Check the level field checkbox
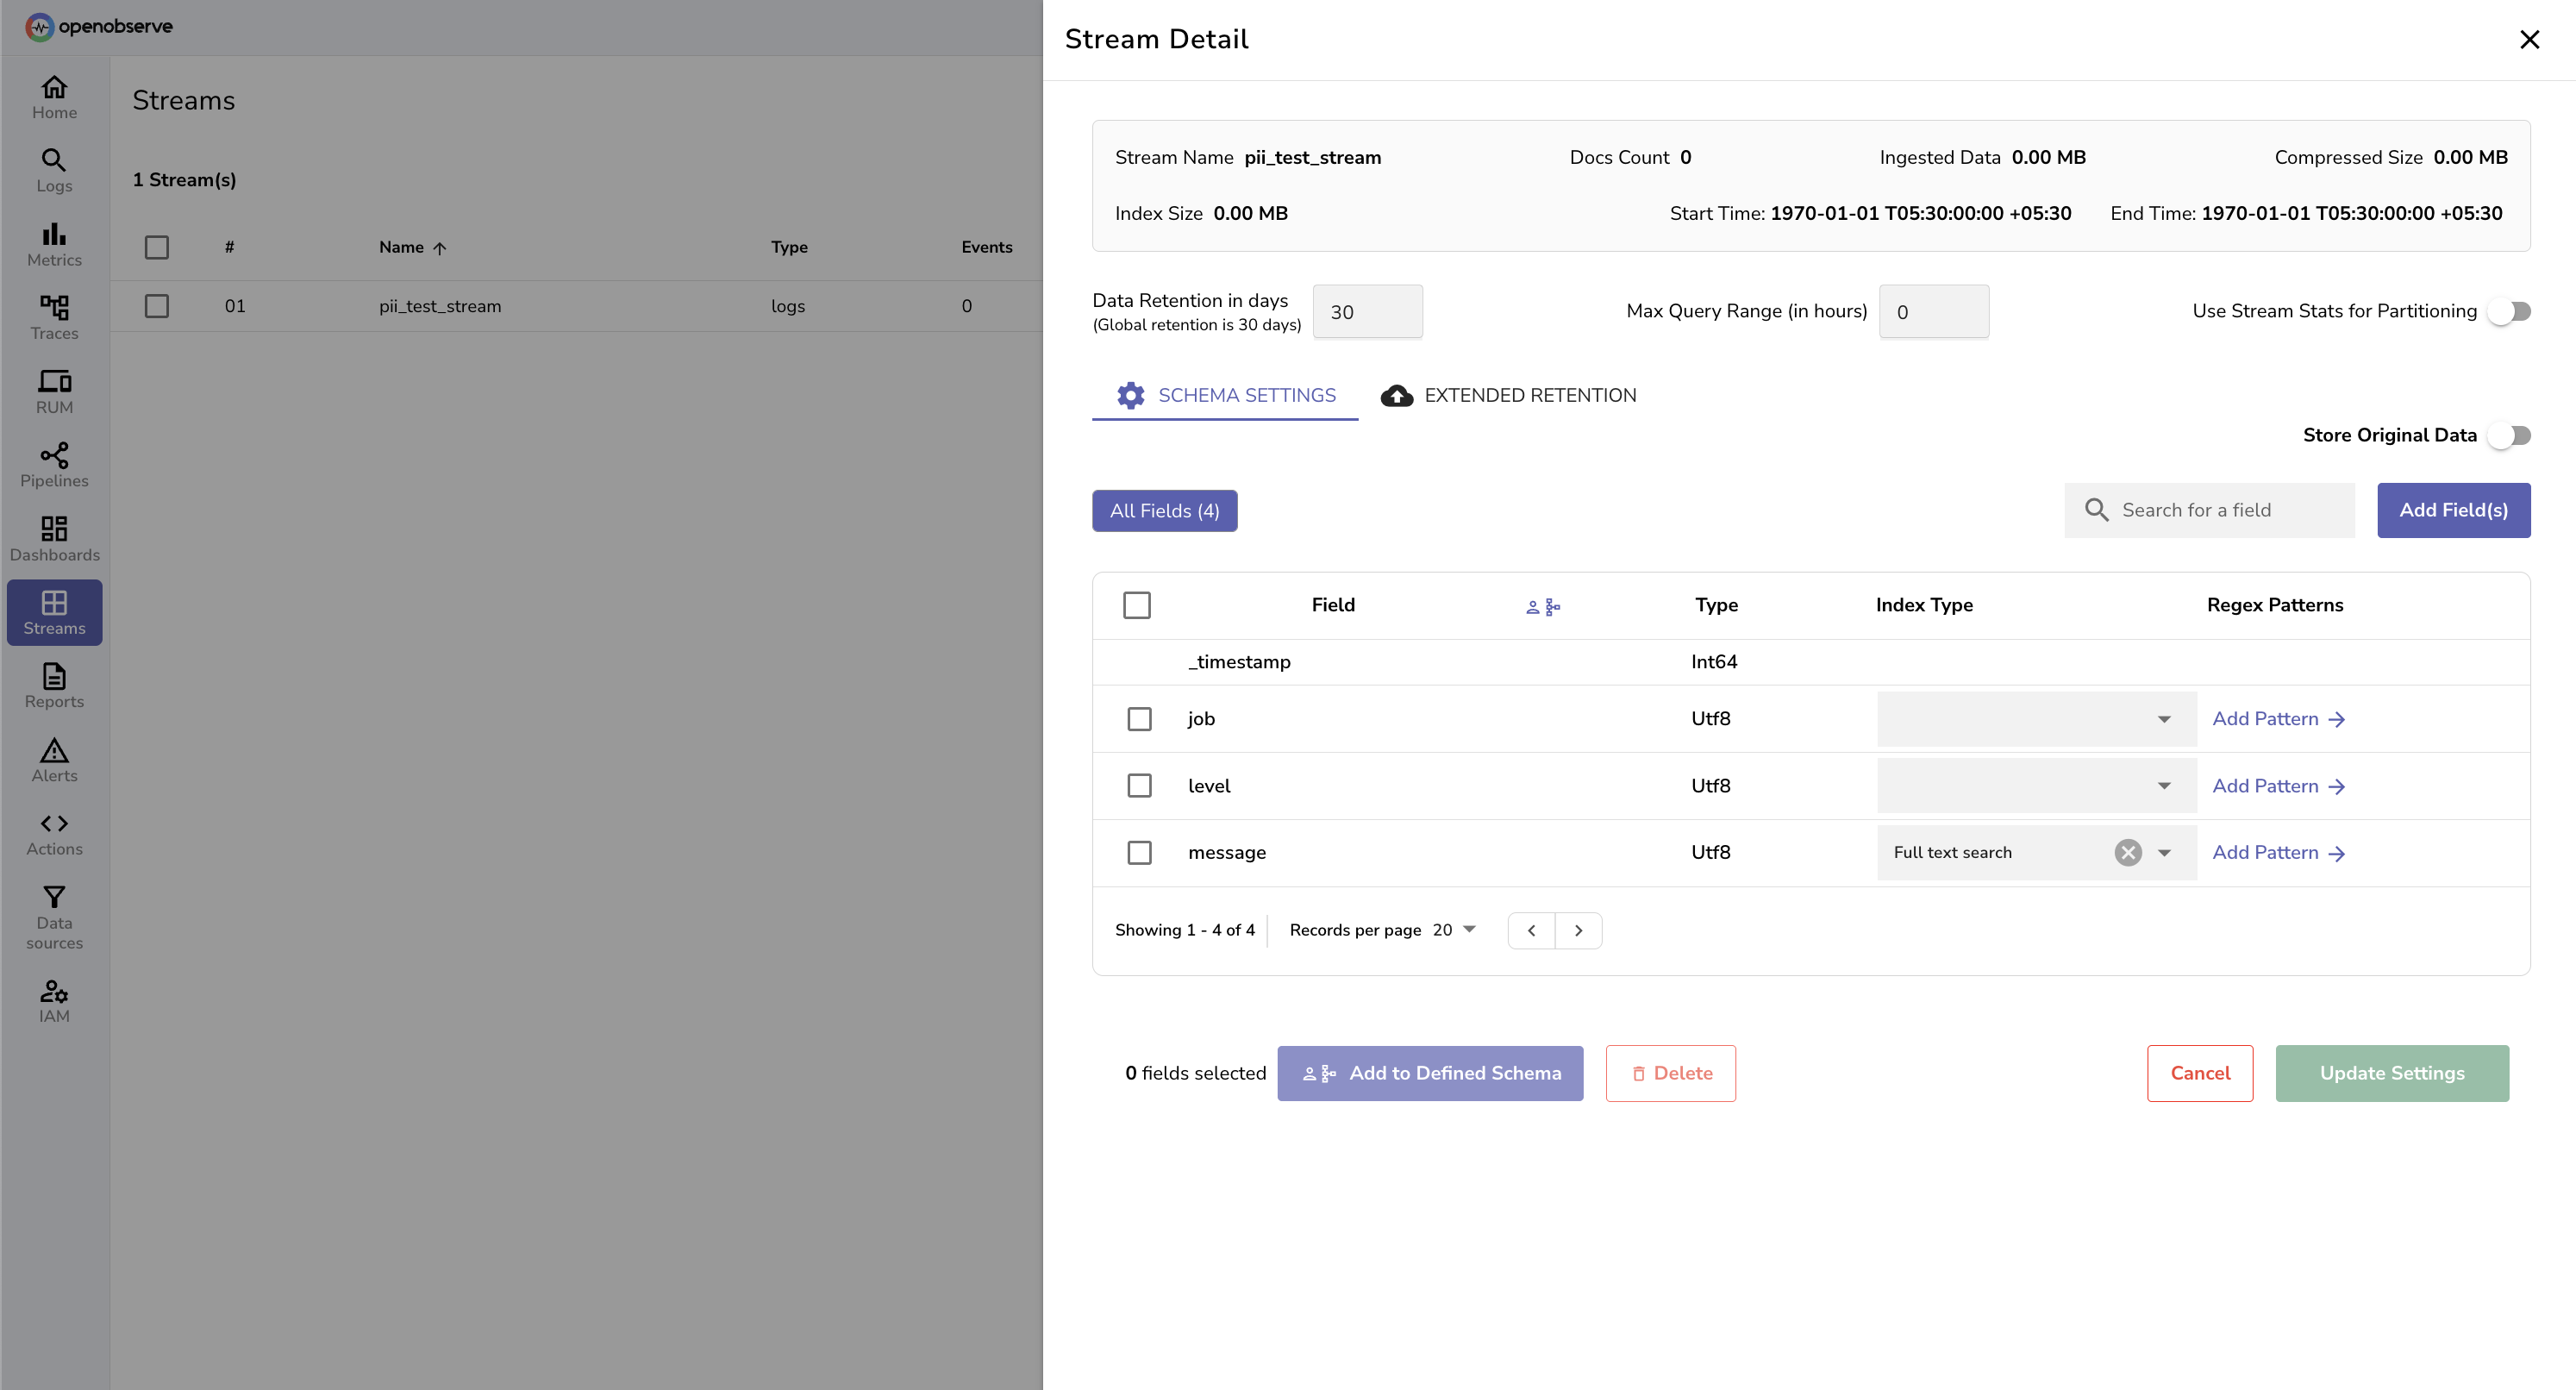Viewport: 2576px width, 1390px height. pos(1139,786)
